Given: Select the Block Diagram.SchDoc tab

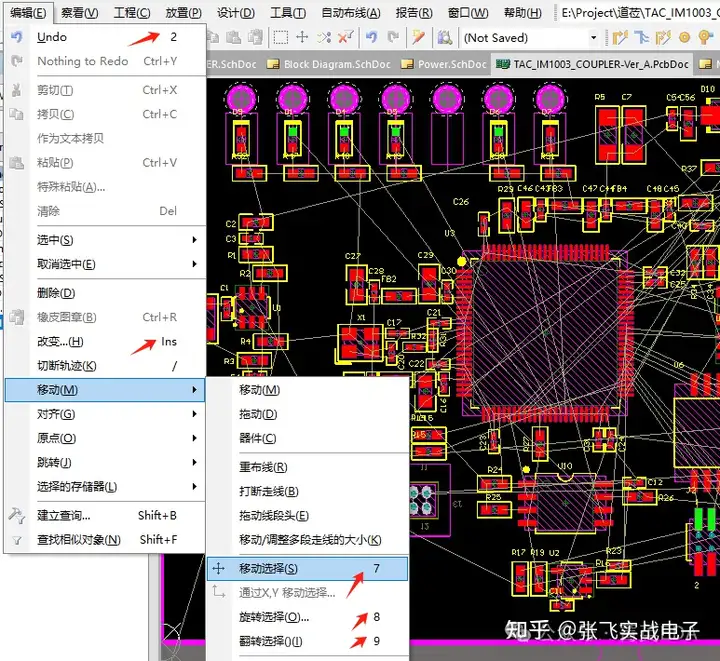Looking at the screenshot, I should pyautogui.click(x=331, y=65).
